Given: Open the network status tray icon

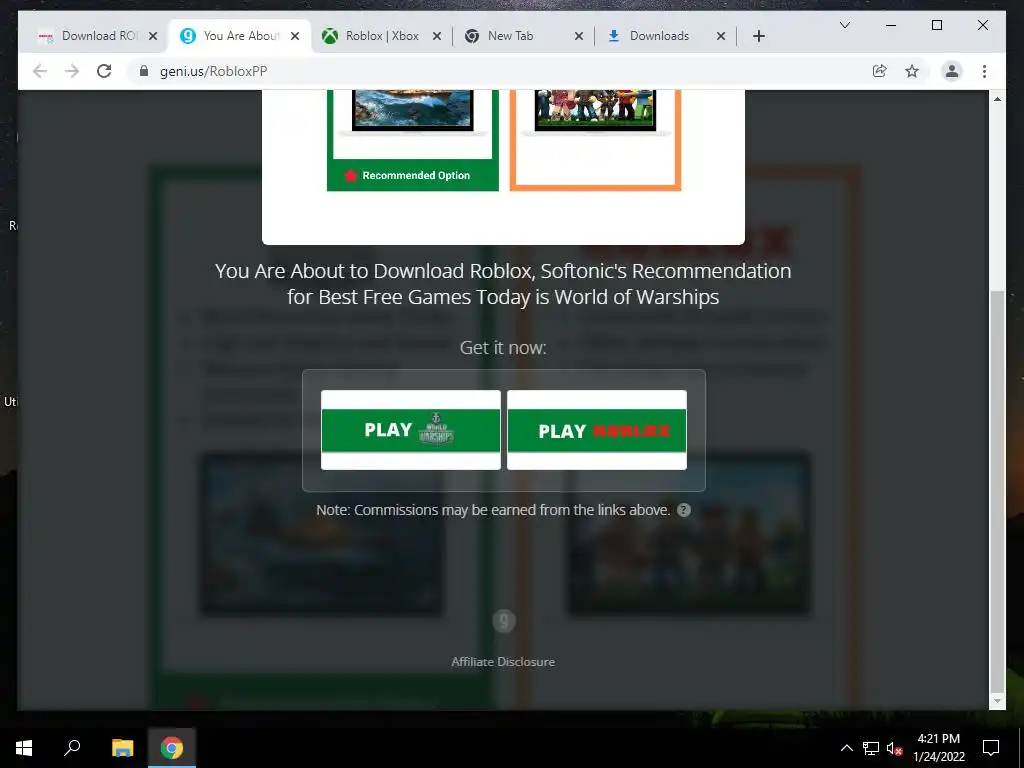Looking at the screenshot, I should point(871,748).
